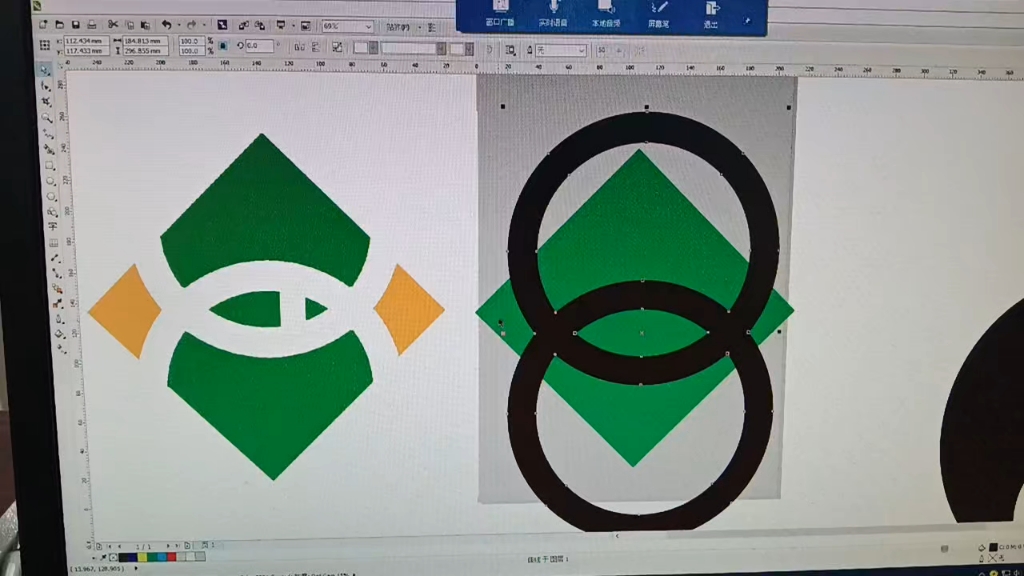
Task: Click the rotation angle field
Action: pos(260,46)
